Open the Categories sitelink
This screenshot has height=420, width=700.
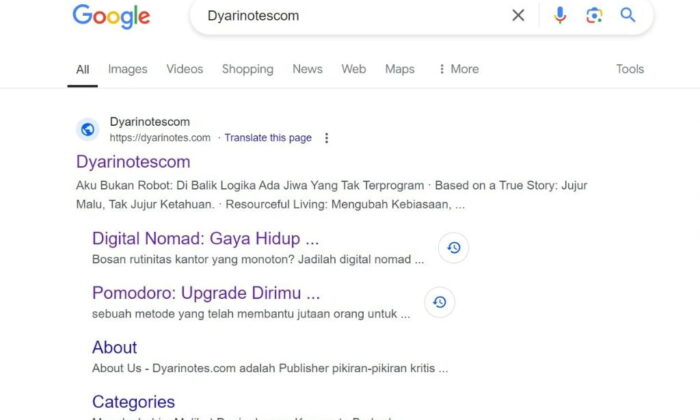(133, 402)
